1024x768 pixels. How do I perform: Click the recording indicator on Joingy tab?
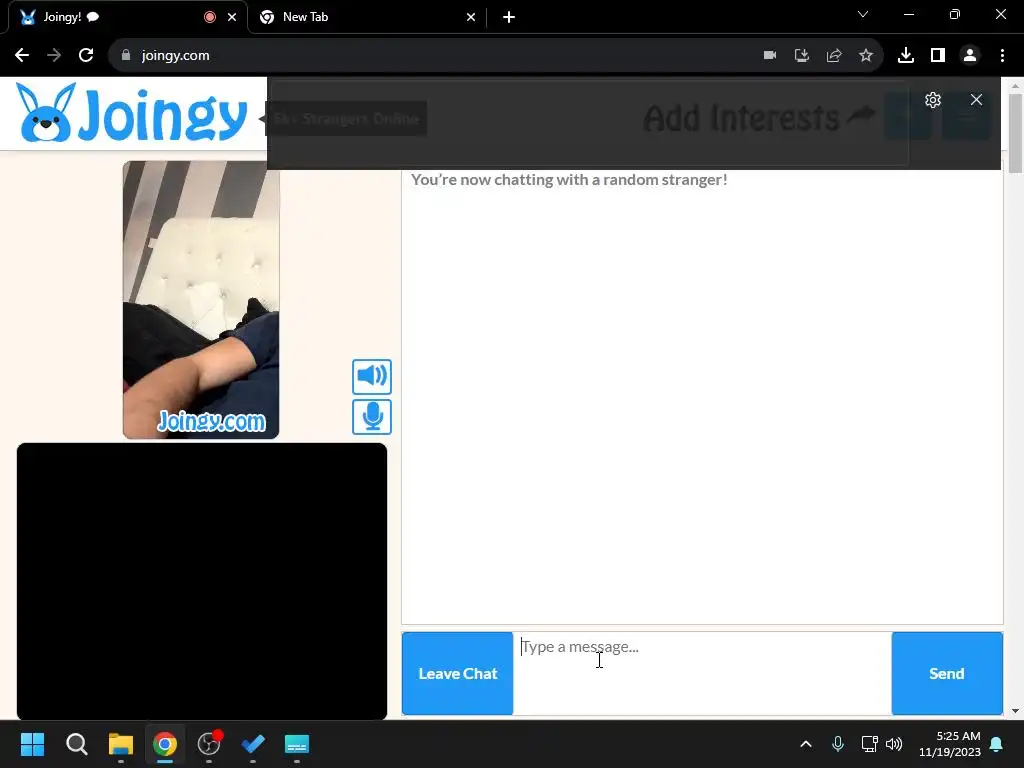(210, 17)
